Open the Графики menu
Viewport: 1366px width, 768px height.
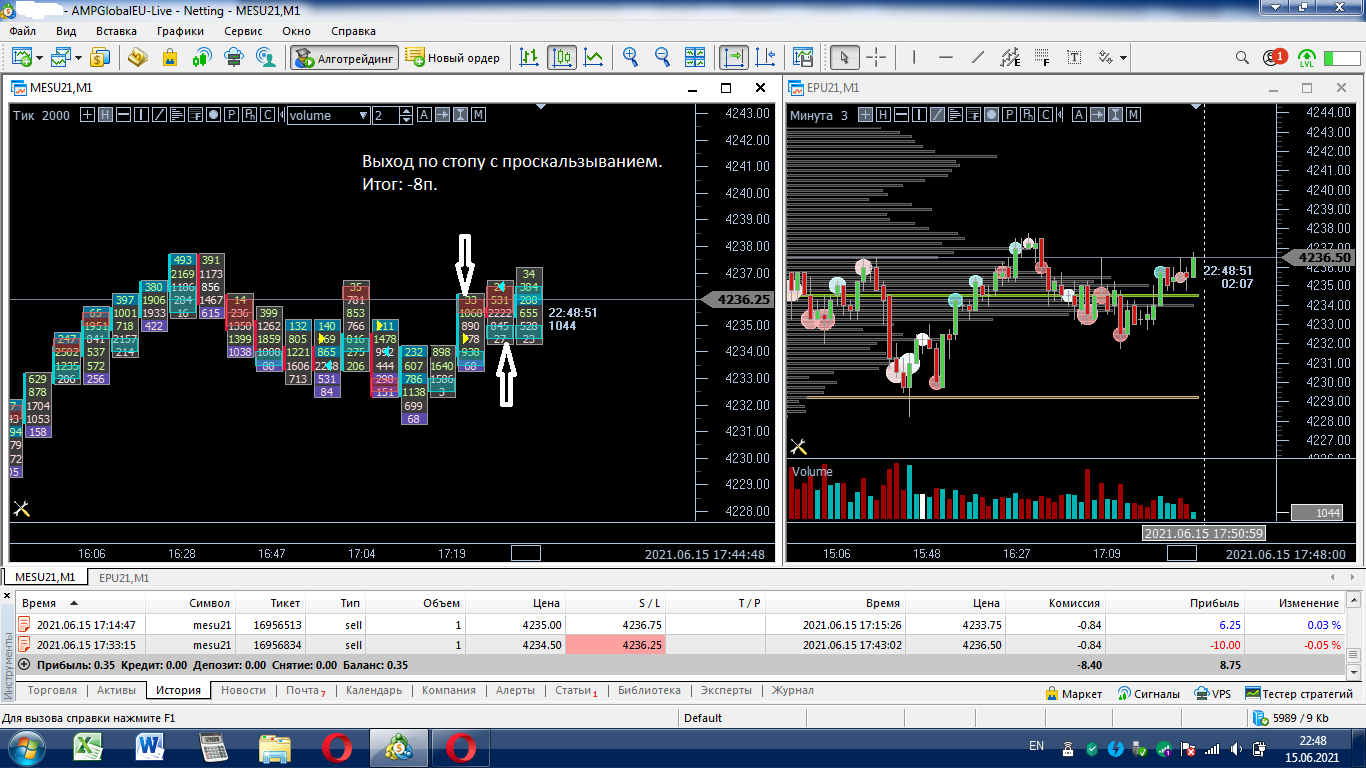pyautogui.click(x=180, y=31)
